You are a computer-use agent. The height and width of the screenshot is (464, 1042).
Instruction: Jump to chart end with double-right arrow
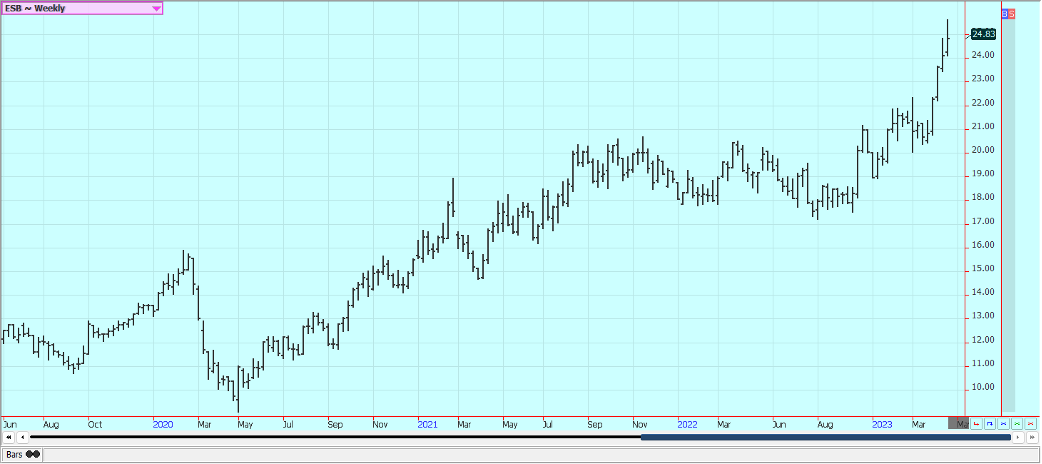pyautogui.click(x=1032, y=437)
